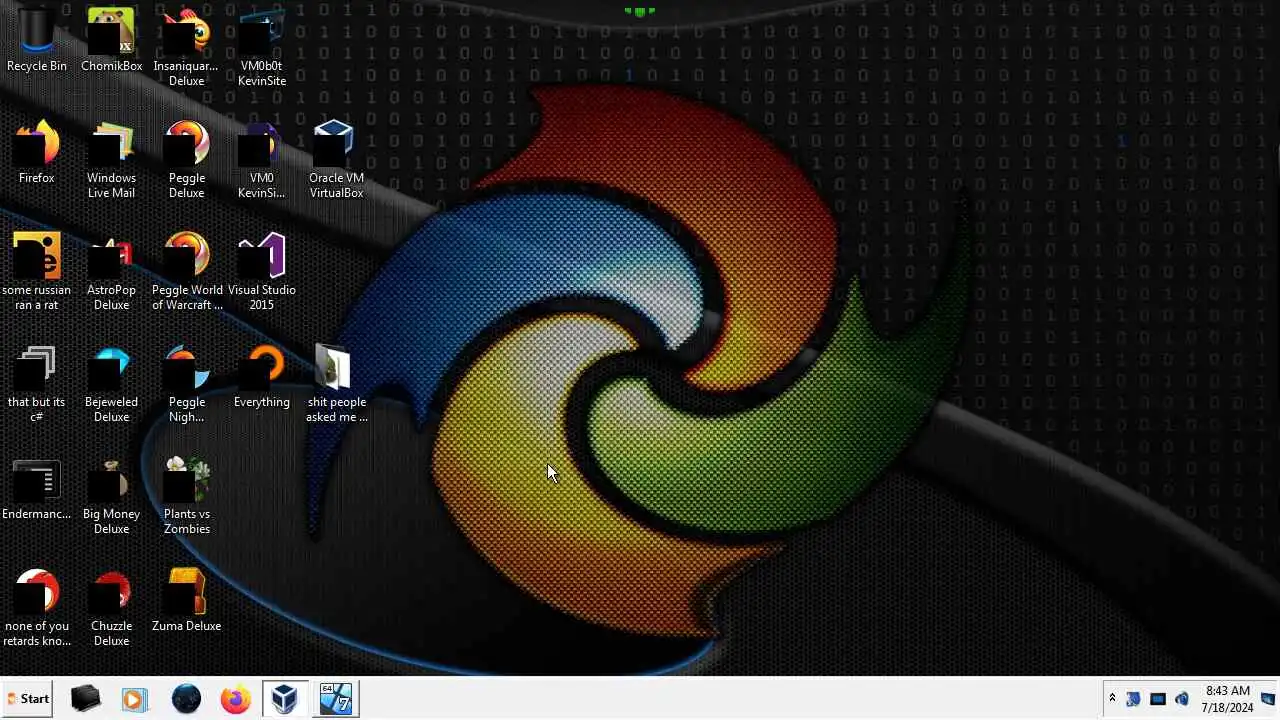The width and height of the screenshot is (1280, 720).
Task: Select the Big Money Deluxe icon
Action: pos(111,496)
